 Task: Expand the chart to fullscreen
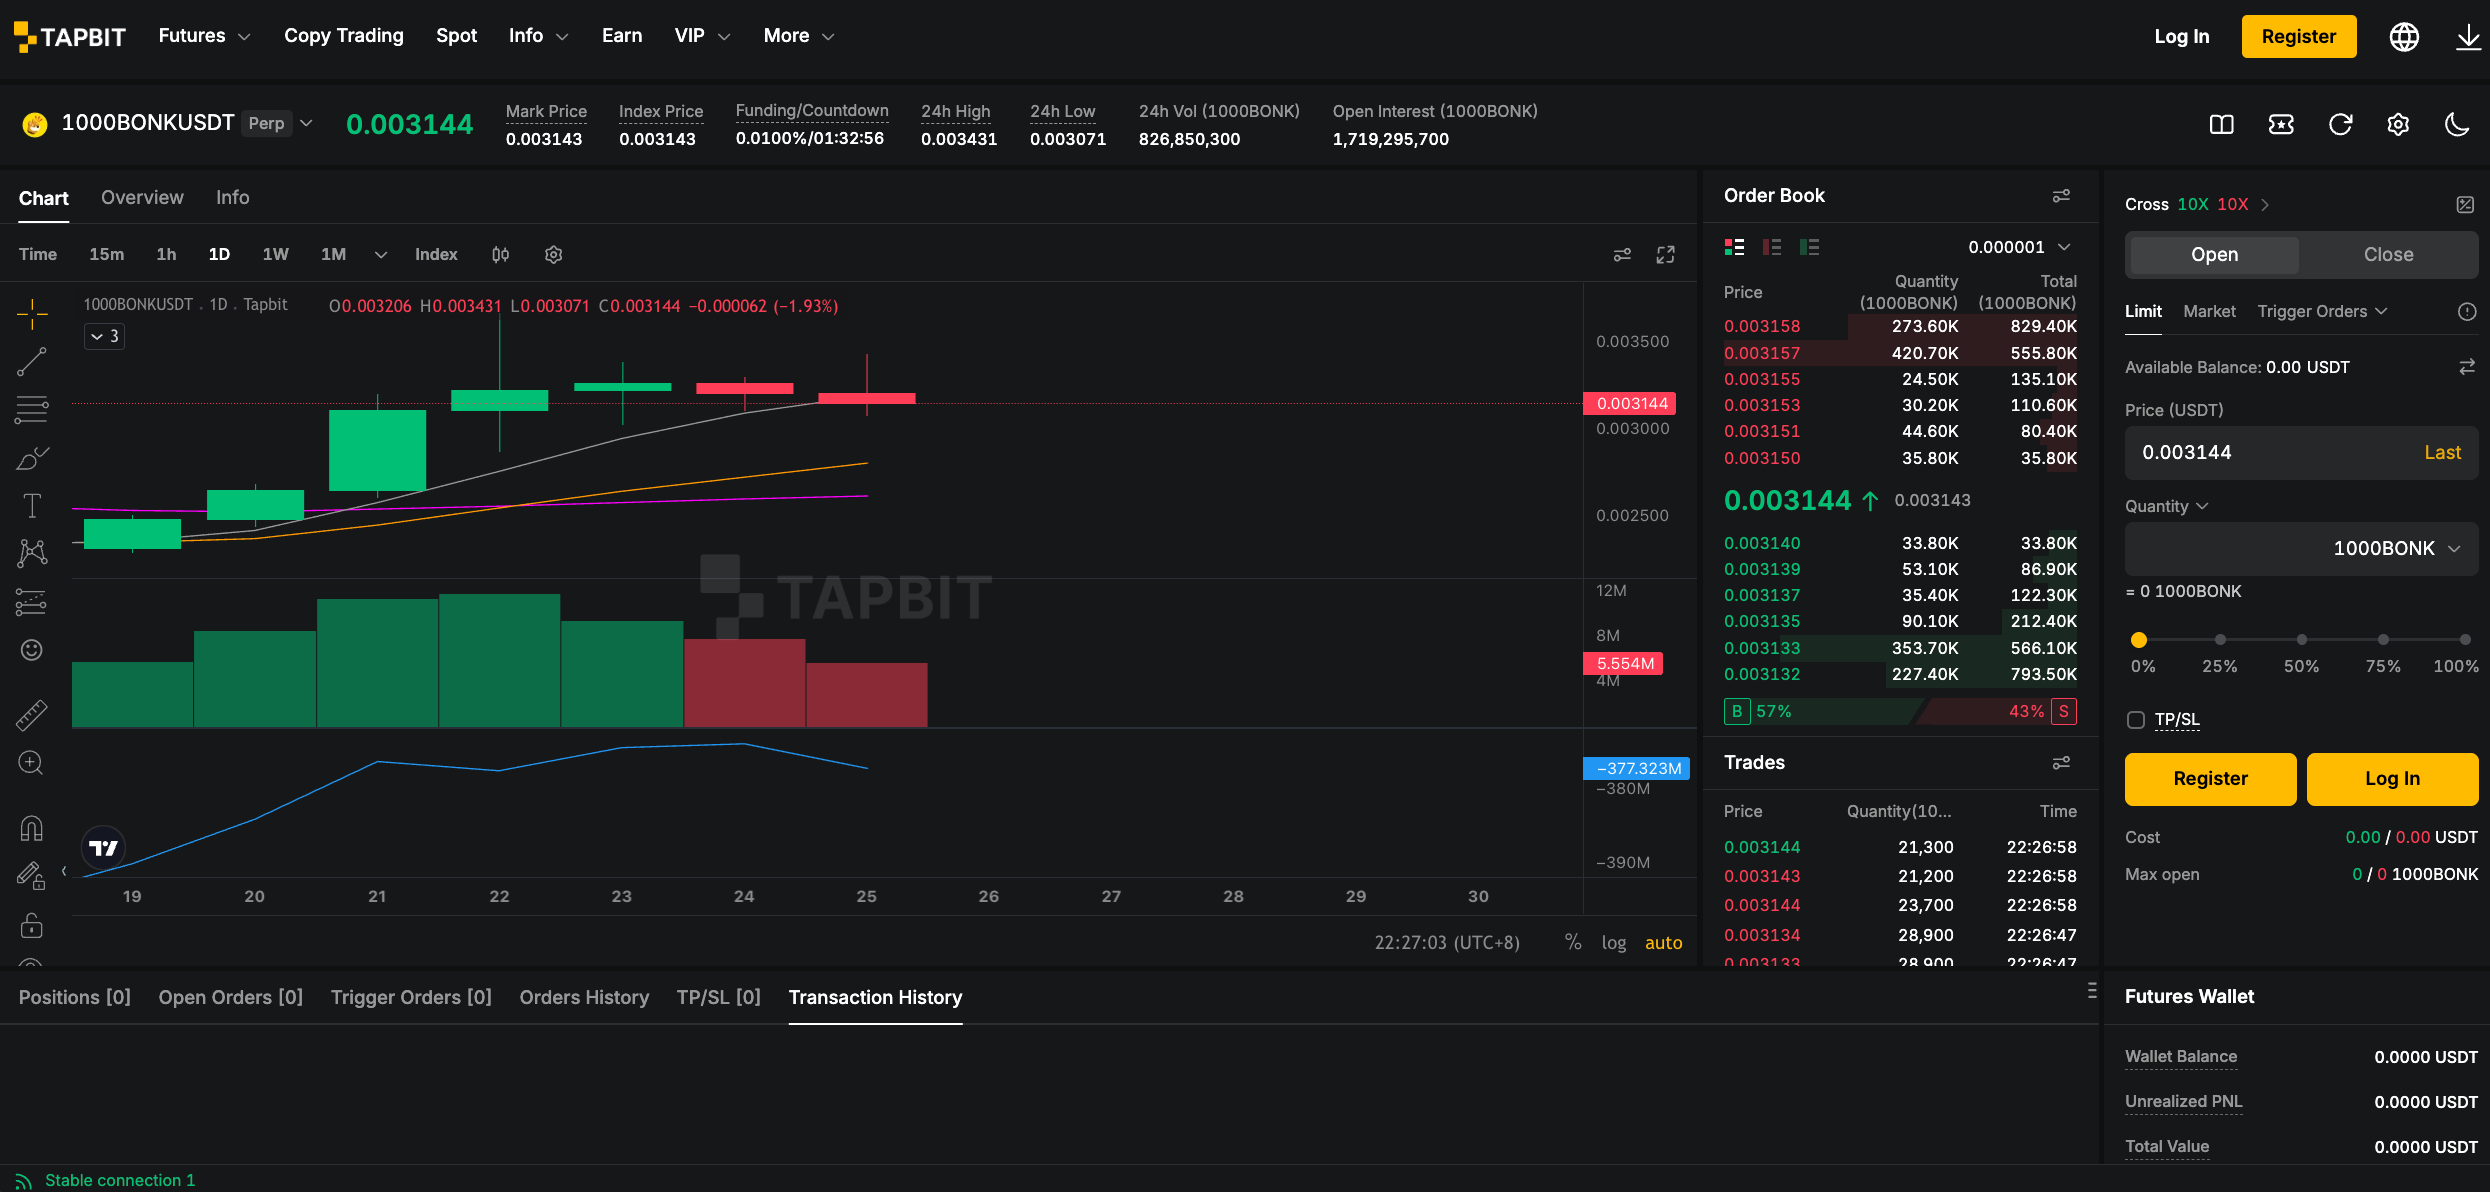tap(1665, 255)
